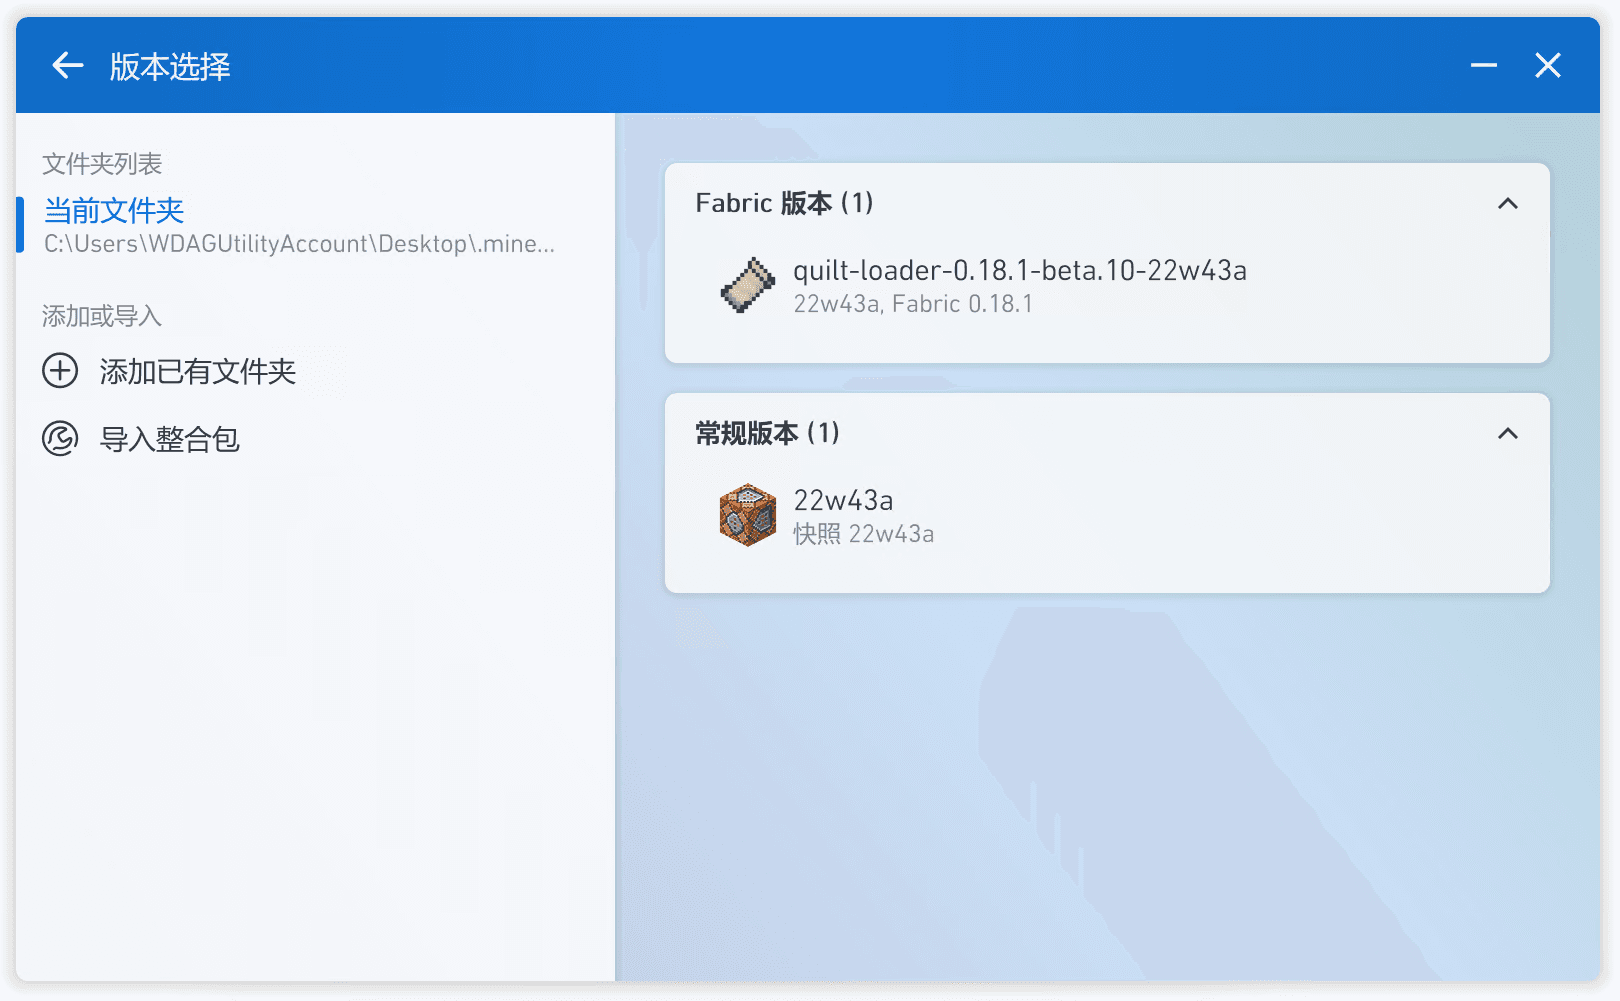Click the 22w43a, Fabric 0.18.1 subtitle

pyautogui.click(x=913, y=303)
